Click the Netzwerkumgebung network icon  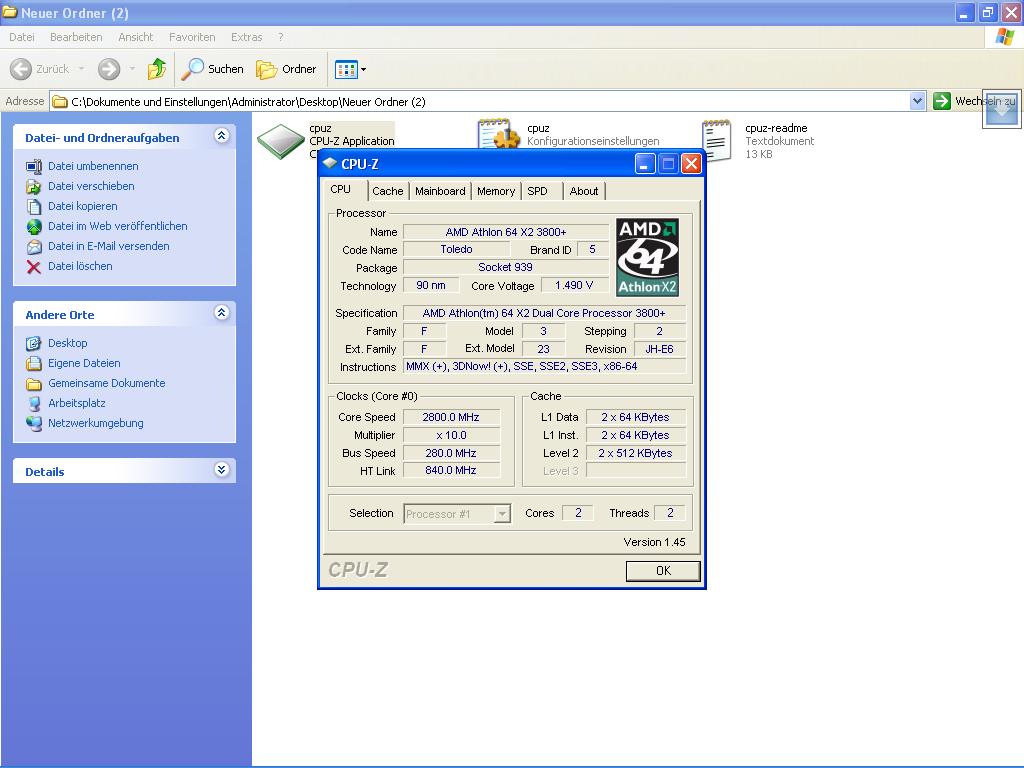coord(34,424)
